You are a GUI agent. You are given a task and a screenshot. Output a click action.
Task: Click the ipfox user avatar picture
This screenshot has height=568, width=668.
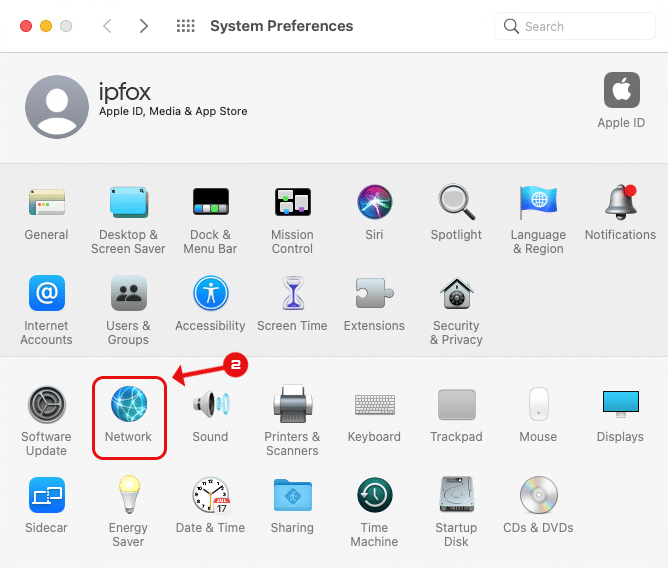[57, 107]
